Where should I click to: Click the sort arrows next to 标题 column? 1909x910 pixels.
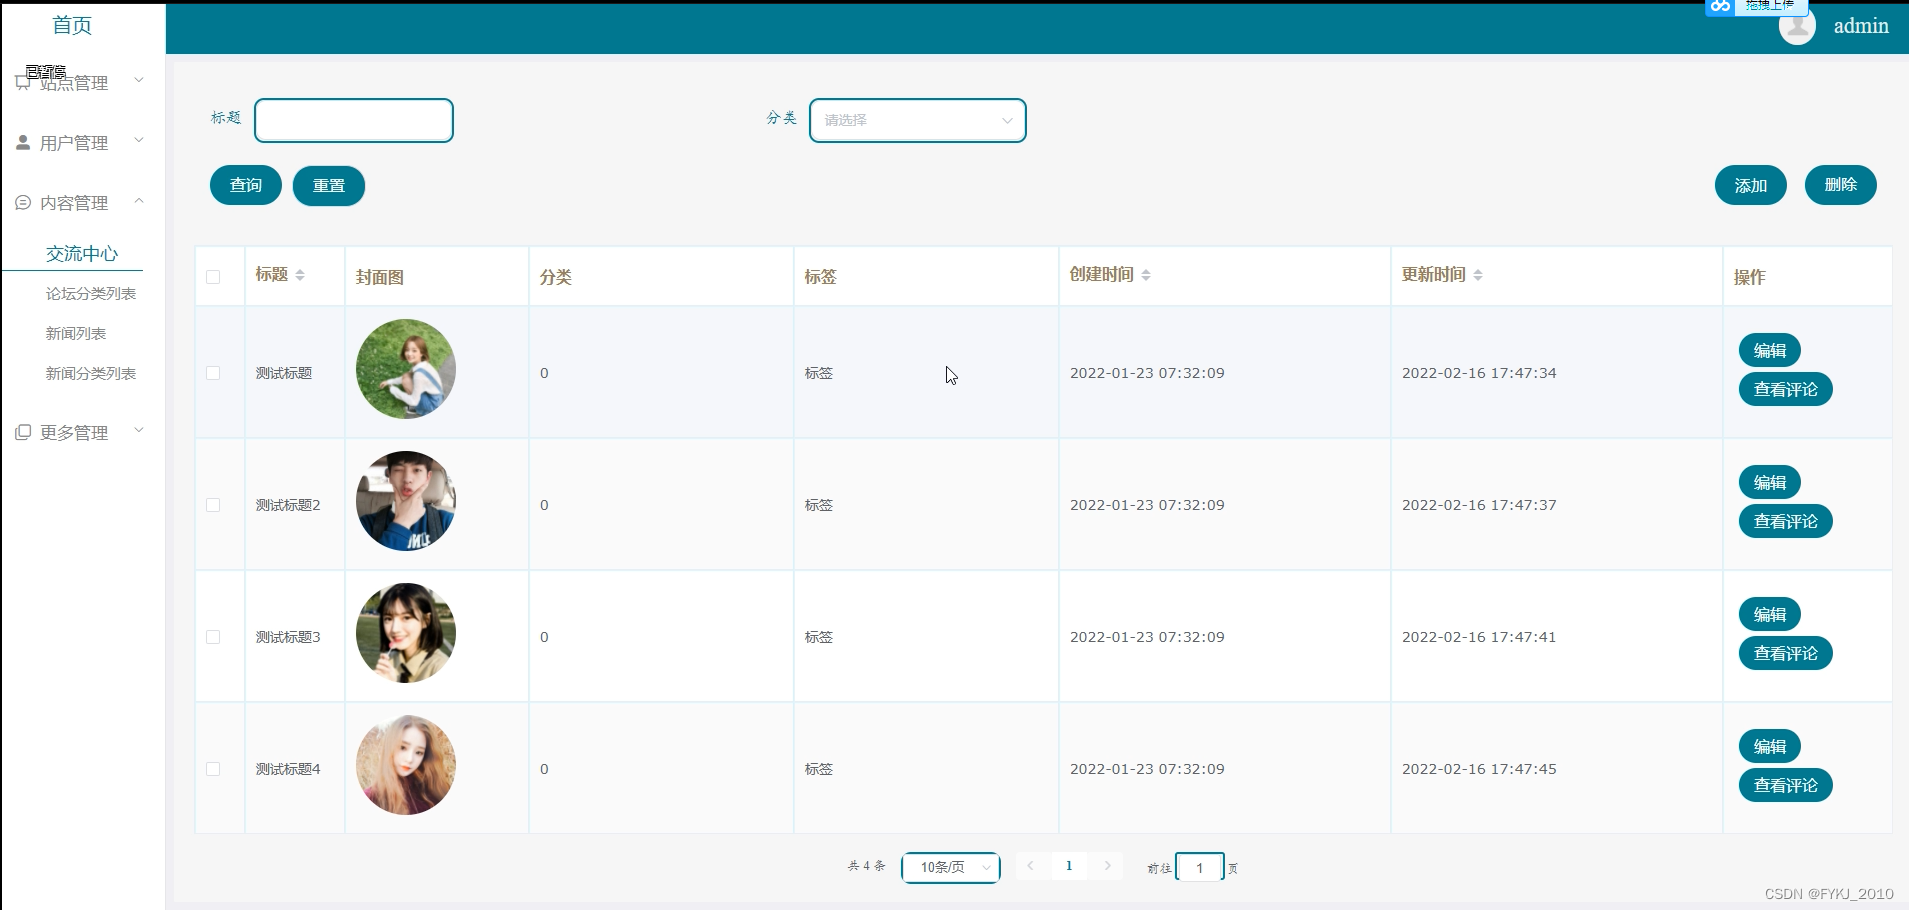click(300, 275)
